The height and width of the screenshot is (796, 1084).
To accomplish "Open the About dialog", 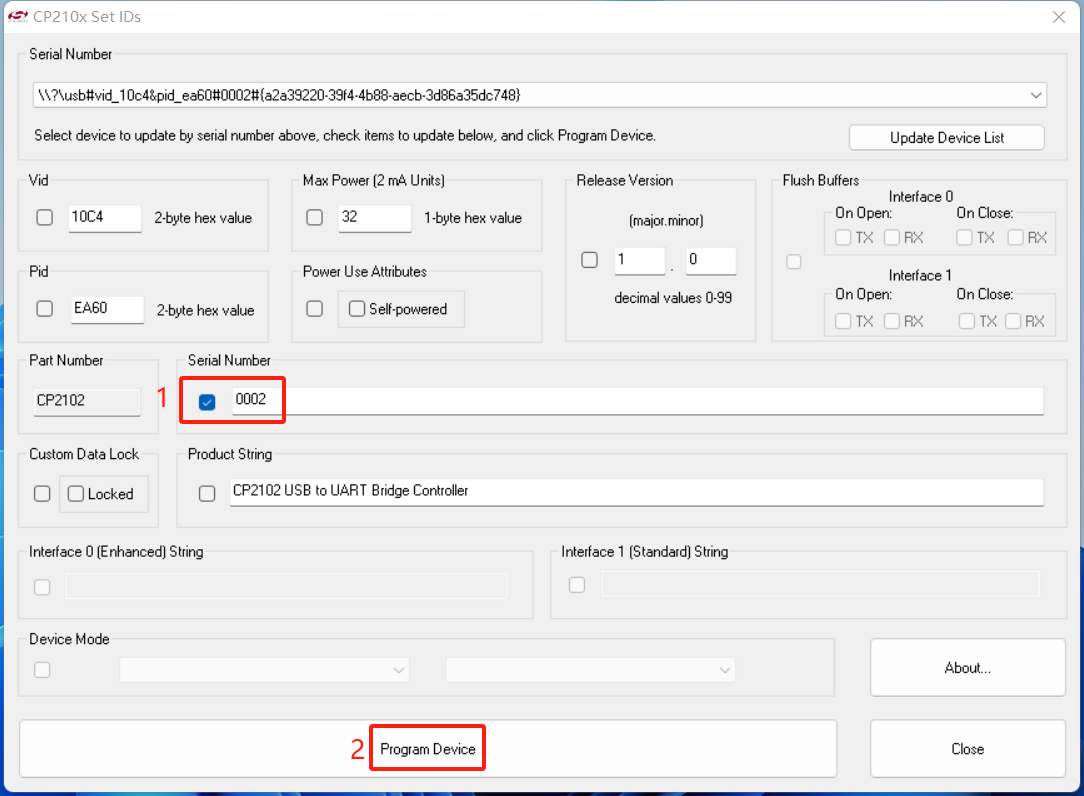I will coord(967,668).
